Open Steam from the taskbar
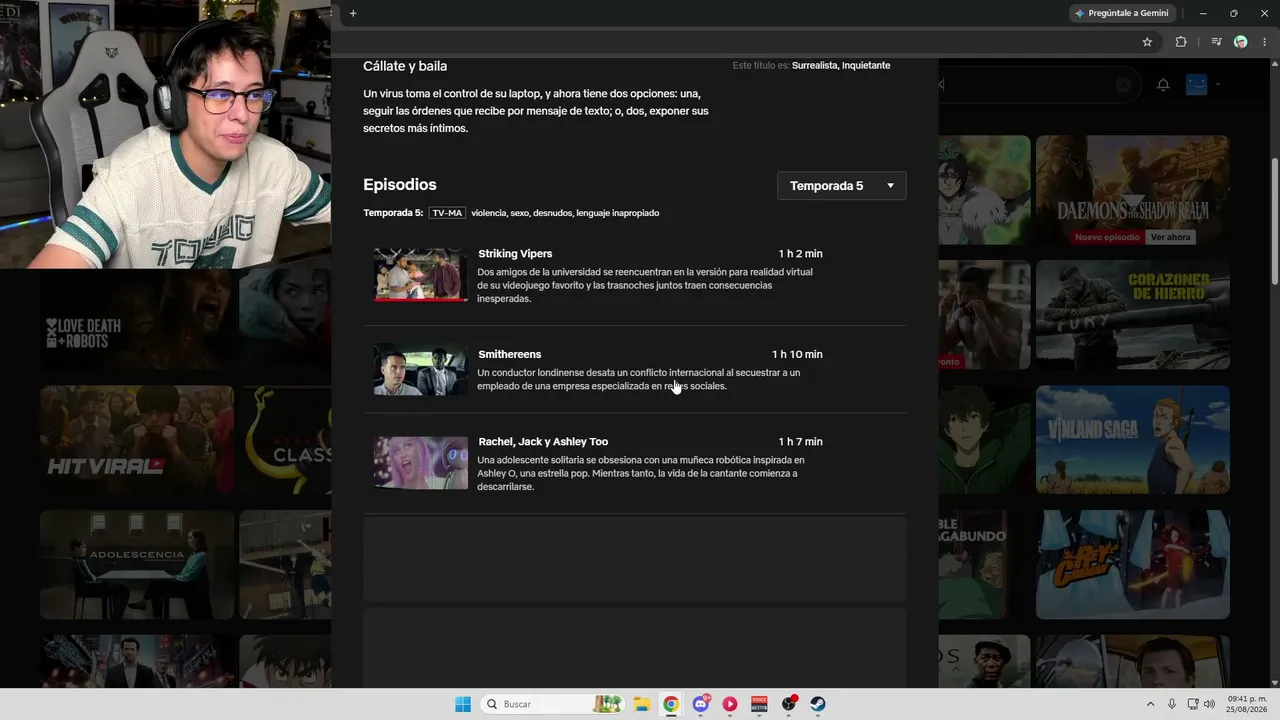This screenshot has width=1280, height=720. coord(818,704)
